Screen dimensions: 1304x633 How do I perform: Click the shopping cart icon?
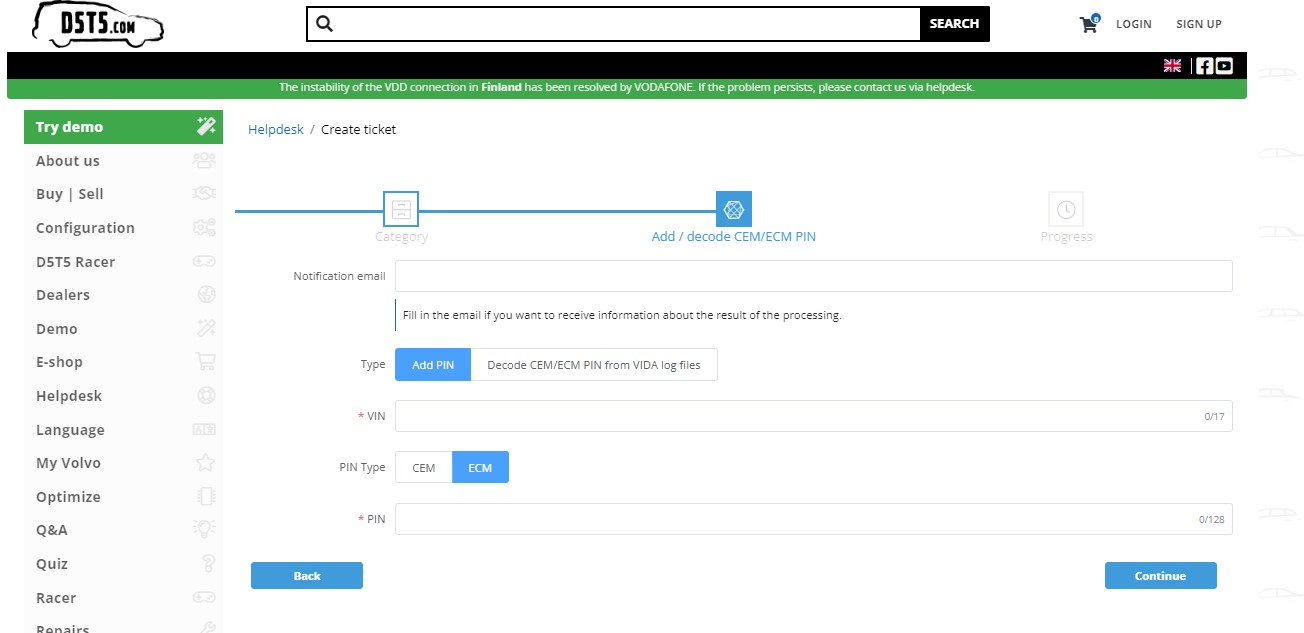[x=1089, y=25]
